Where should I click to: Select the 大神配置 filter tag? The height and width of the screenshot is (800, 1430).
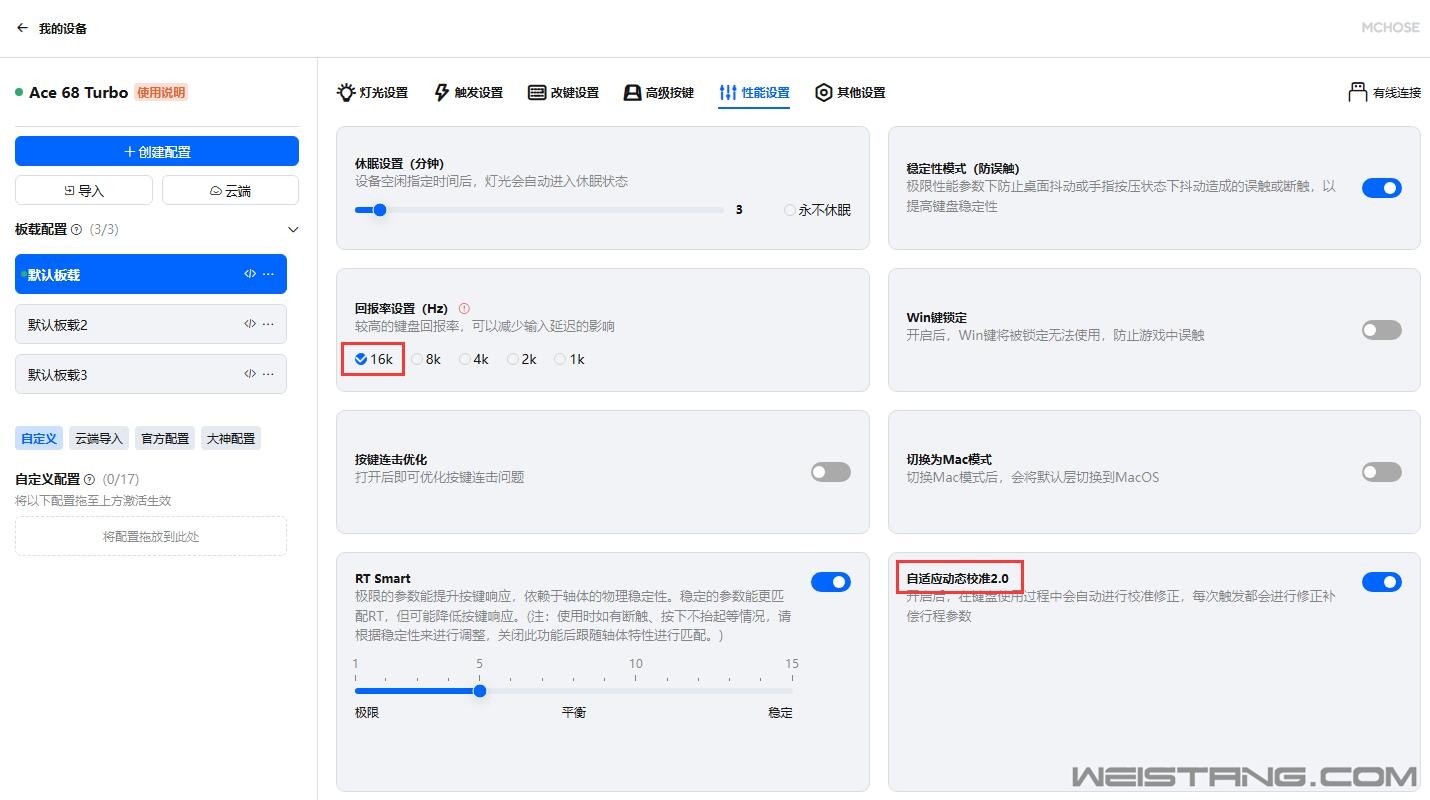[230, 438]
